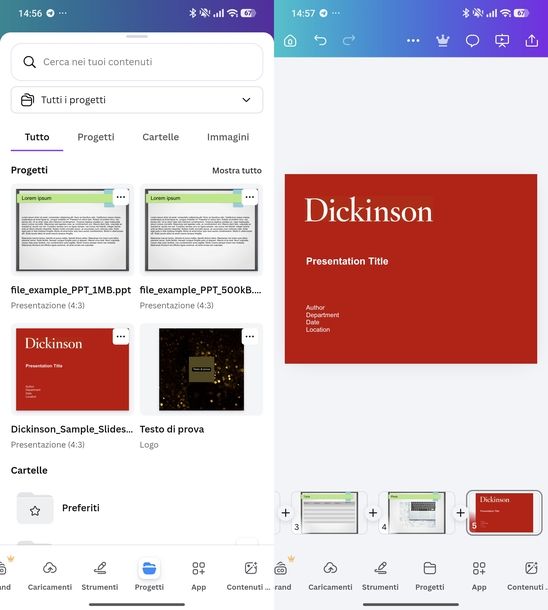Screen dimensions: 548x610
Task: Open options for Dickinson_Sample_Slides project
Action: pyautogui.click(x=121, y=337)
